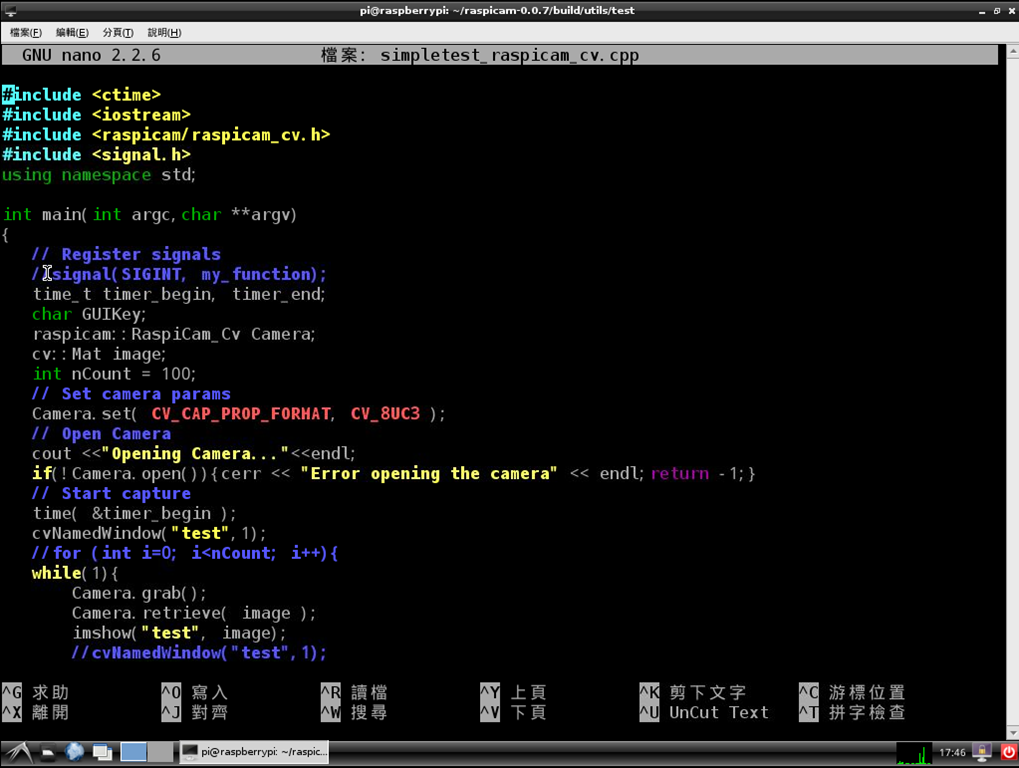Open the web browser globe icon

pos(75,752)
